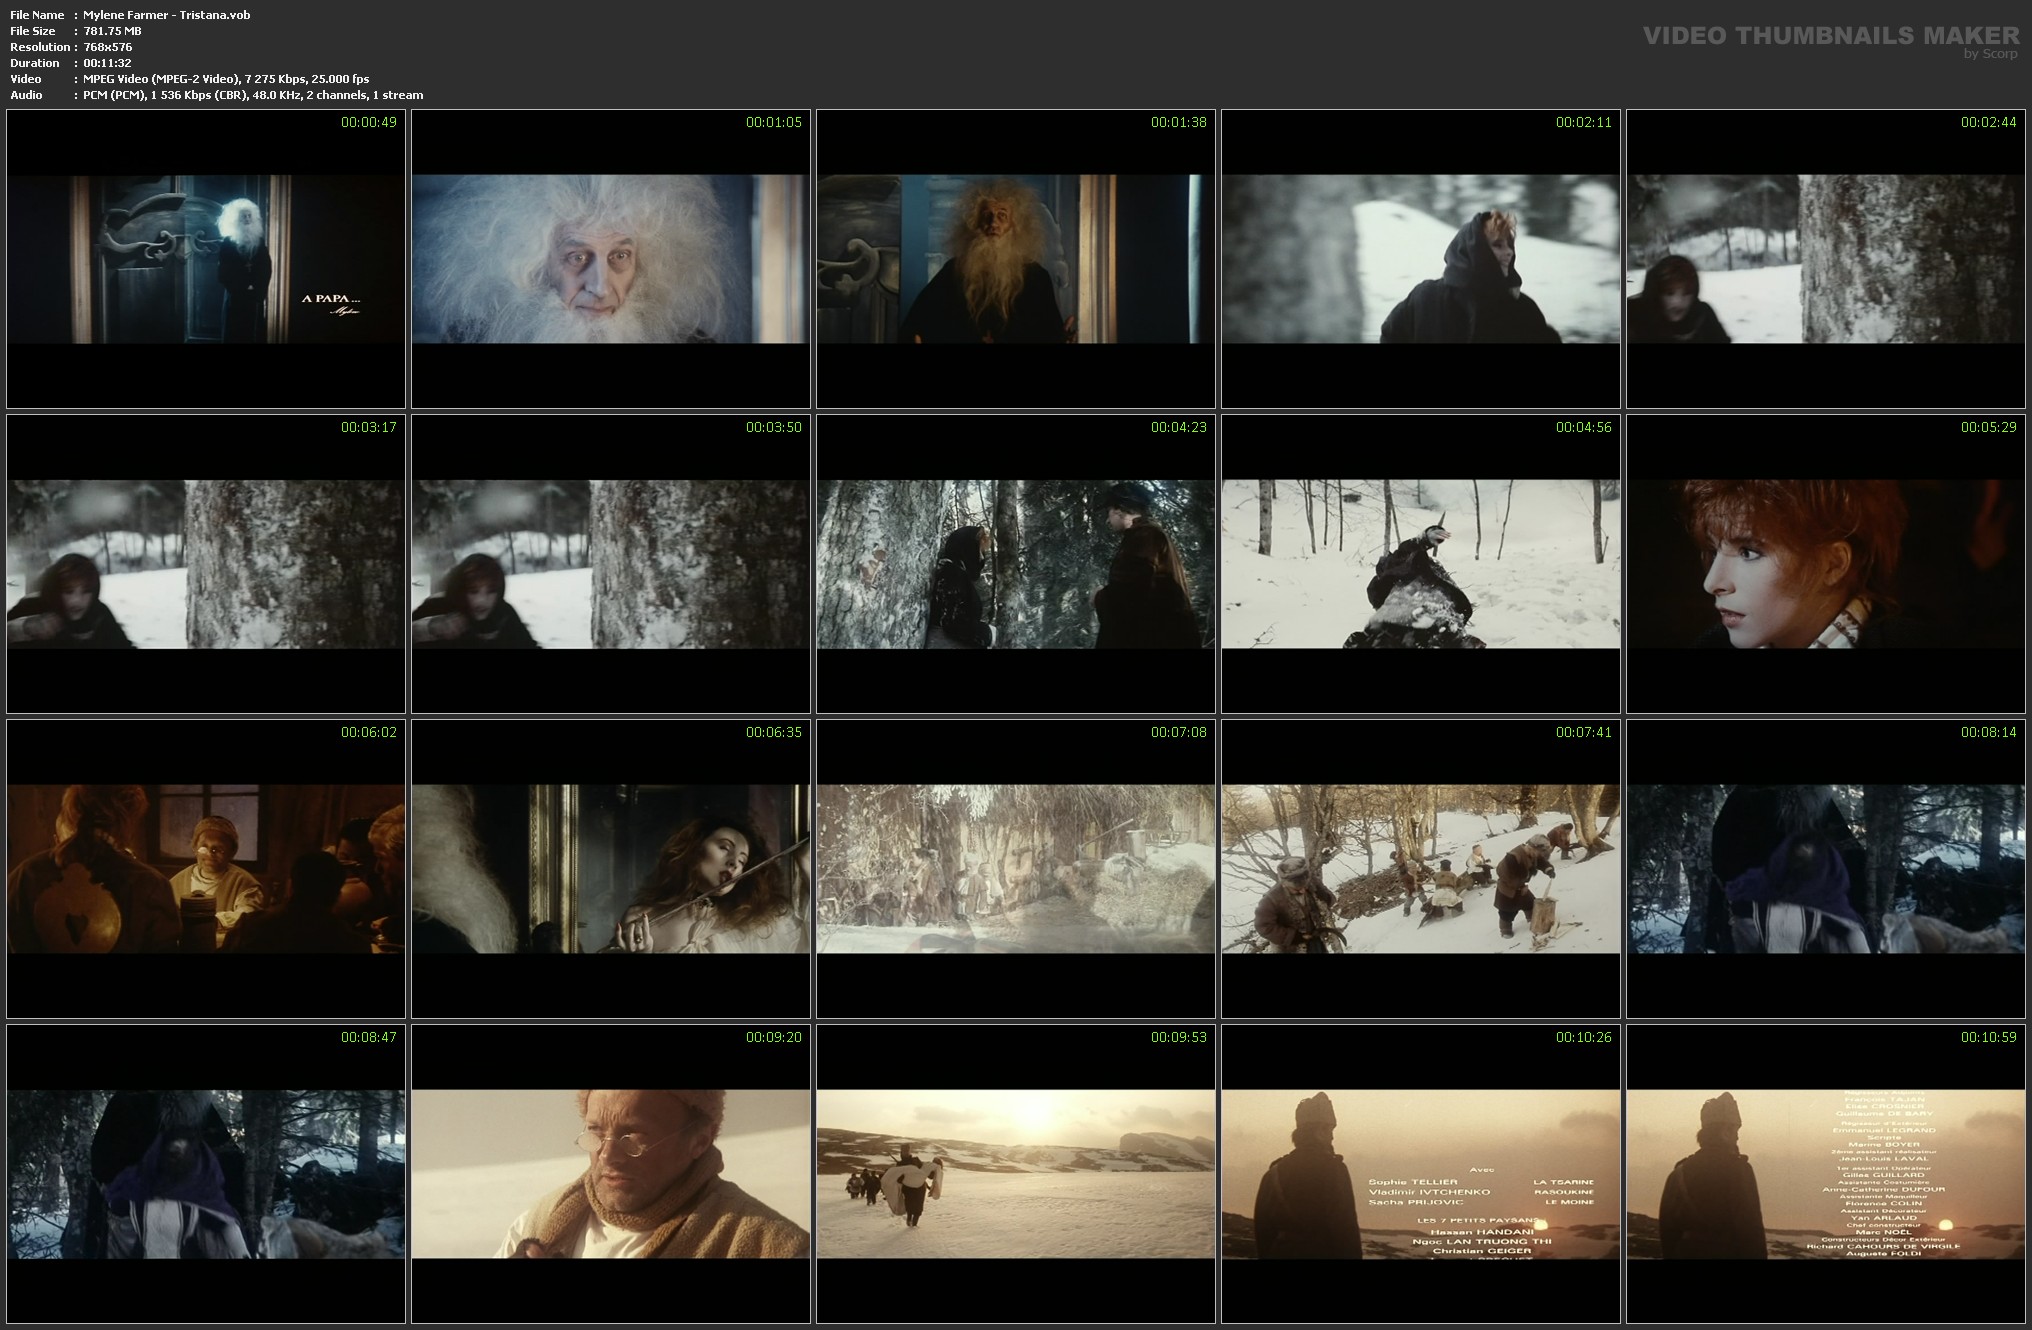Select the thumbnail at 00:03:50

[611, 564]
